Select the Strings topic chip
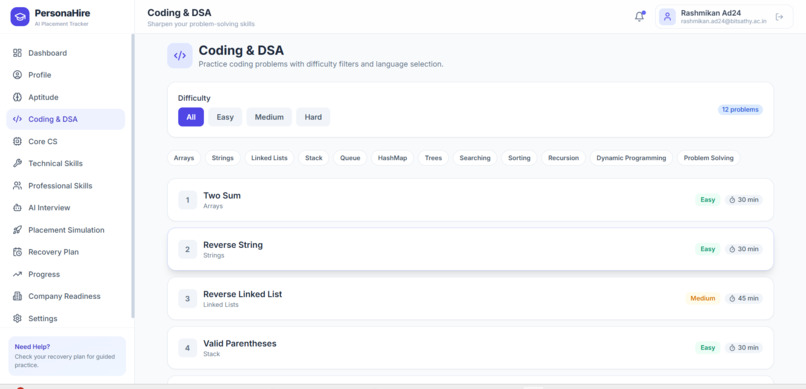The width and height of the screenshot is (806, 389). click(x=223, y=158)
